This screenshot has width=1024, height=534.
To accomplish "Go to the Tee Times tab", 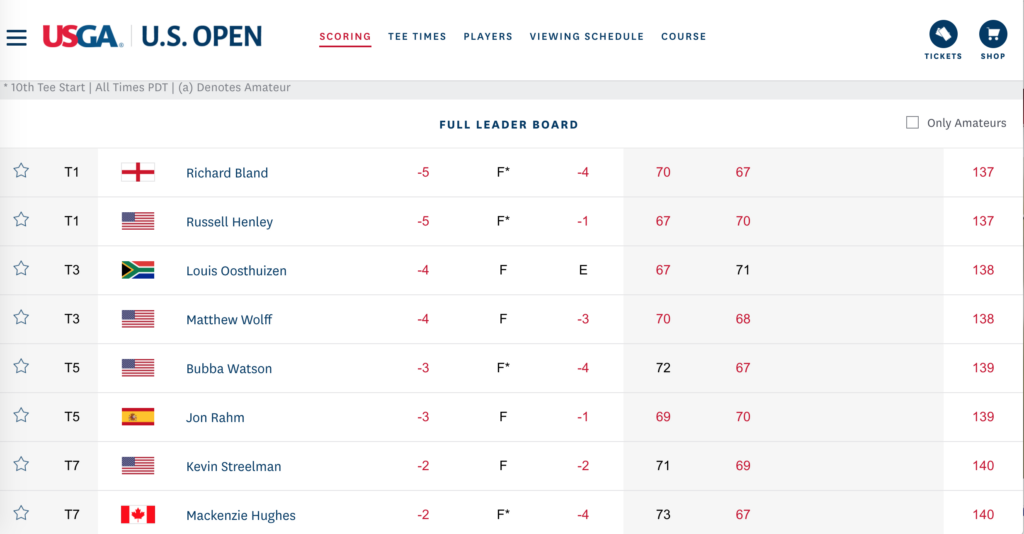I will pyautogui.click(x=417, y=37).
